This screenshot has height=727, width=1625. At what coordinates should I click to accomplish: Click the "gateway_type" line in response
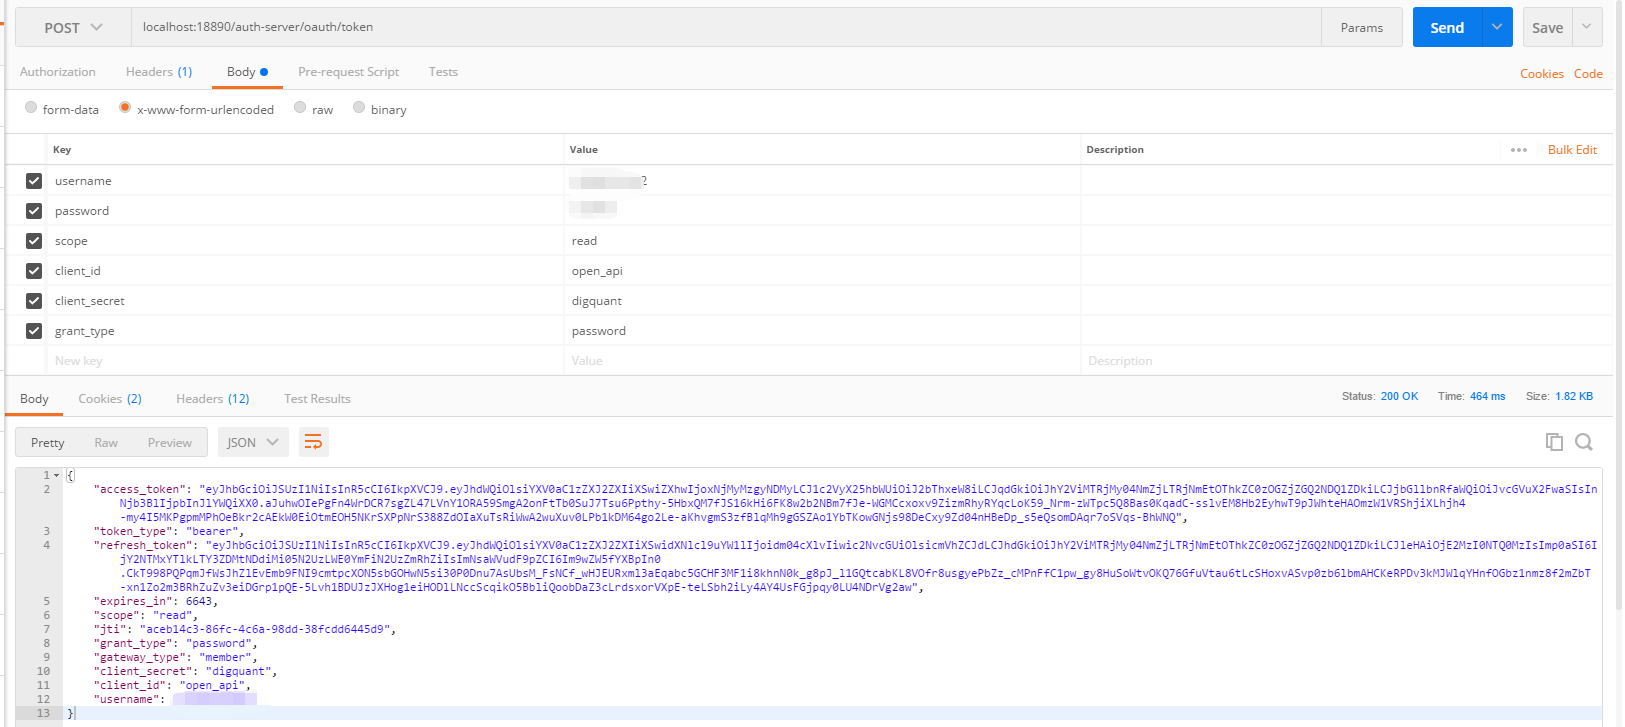pos(176,657)
